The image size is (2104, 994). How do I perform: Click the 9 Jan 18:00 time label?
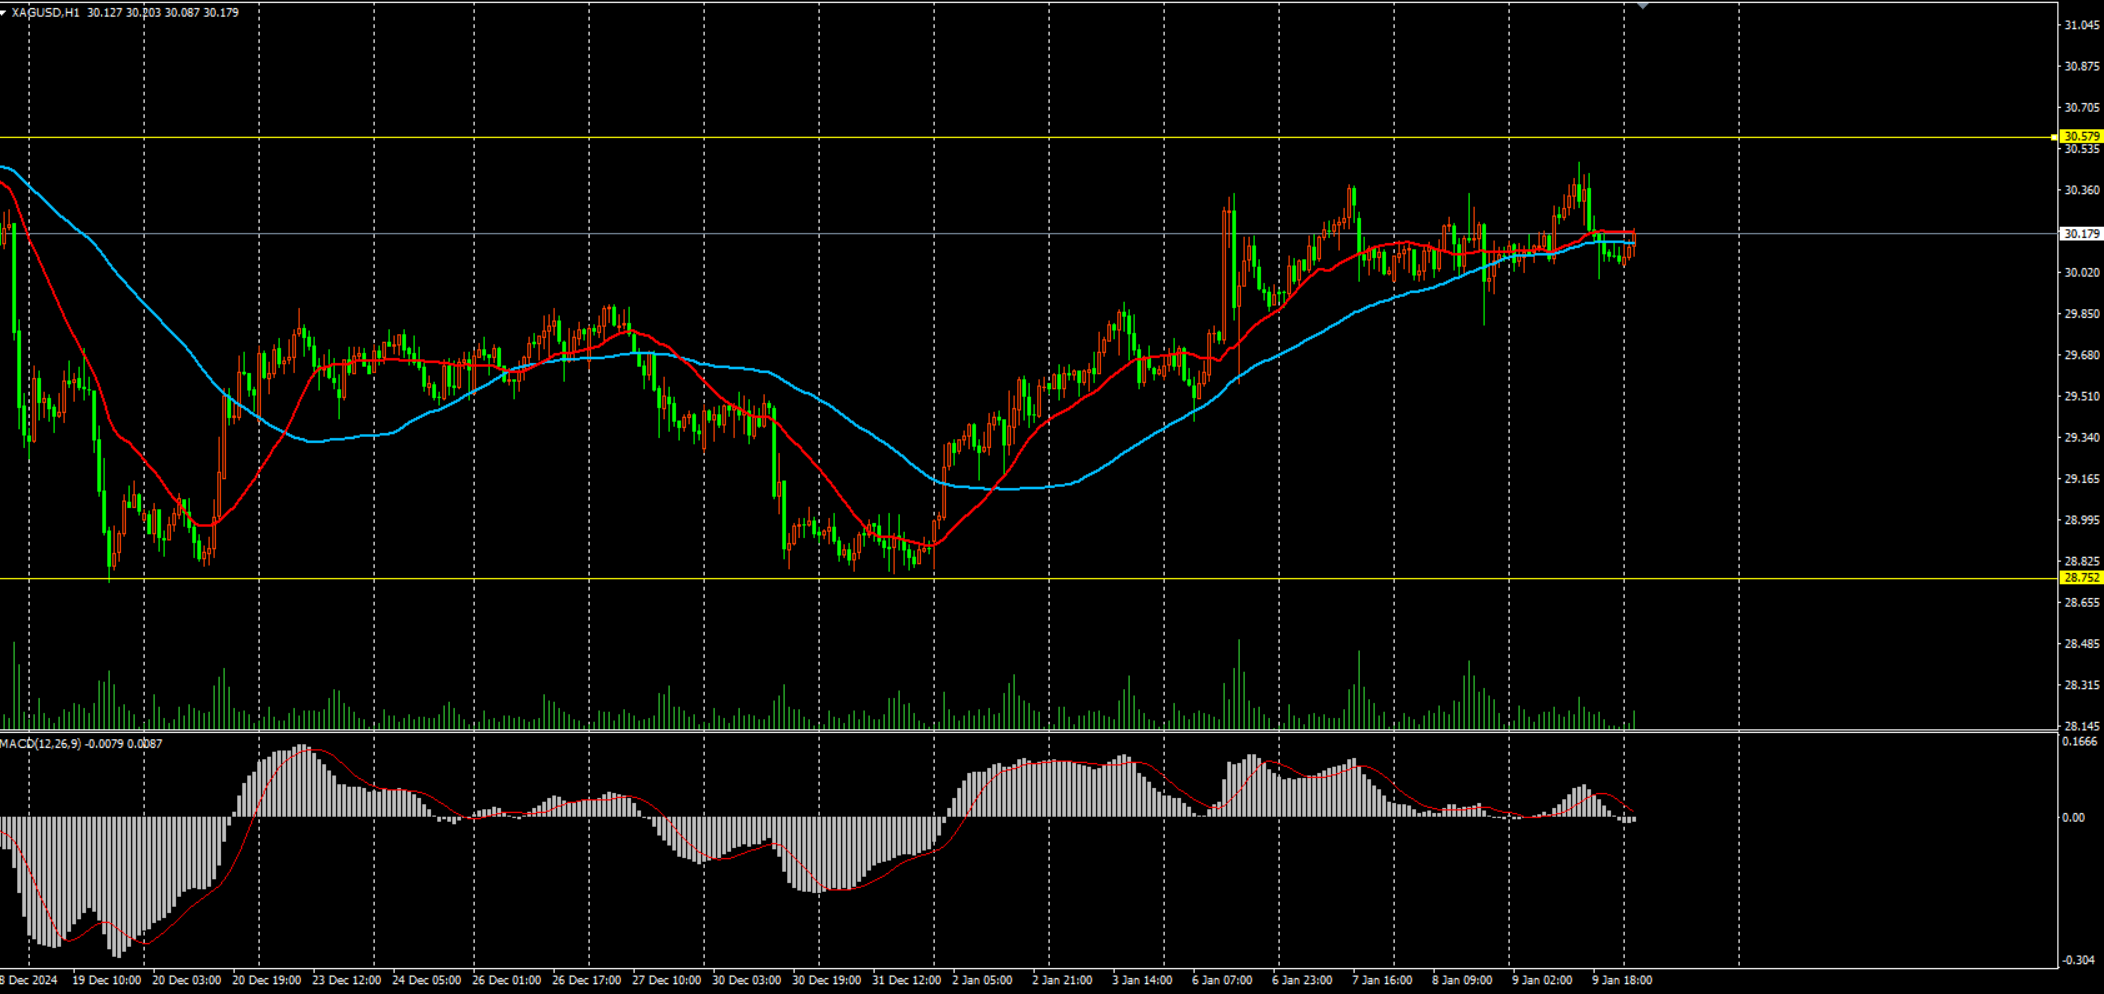click(1623, 981)
